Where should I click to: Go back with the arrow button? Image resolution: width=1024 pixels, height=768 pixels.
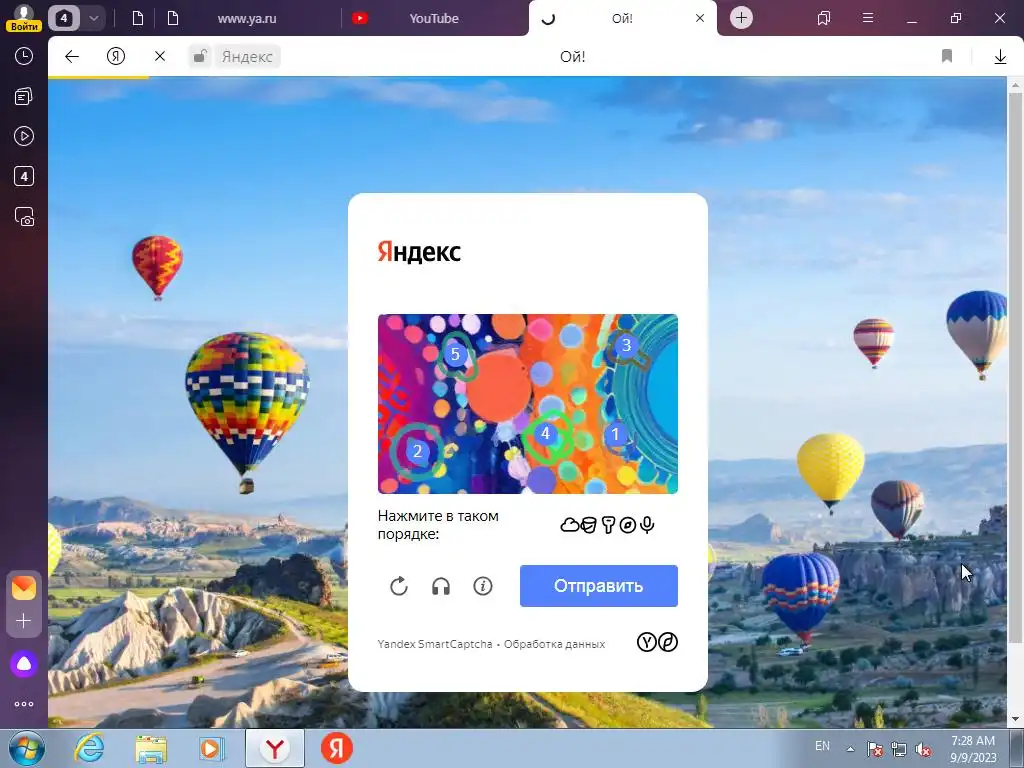pos(72,57)
